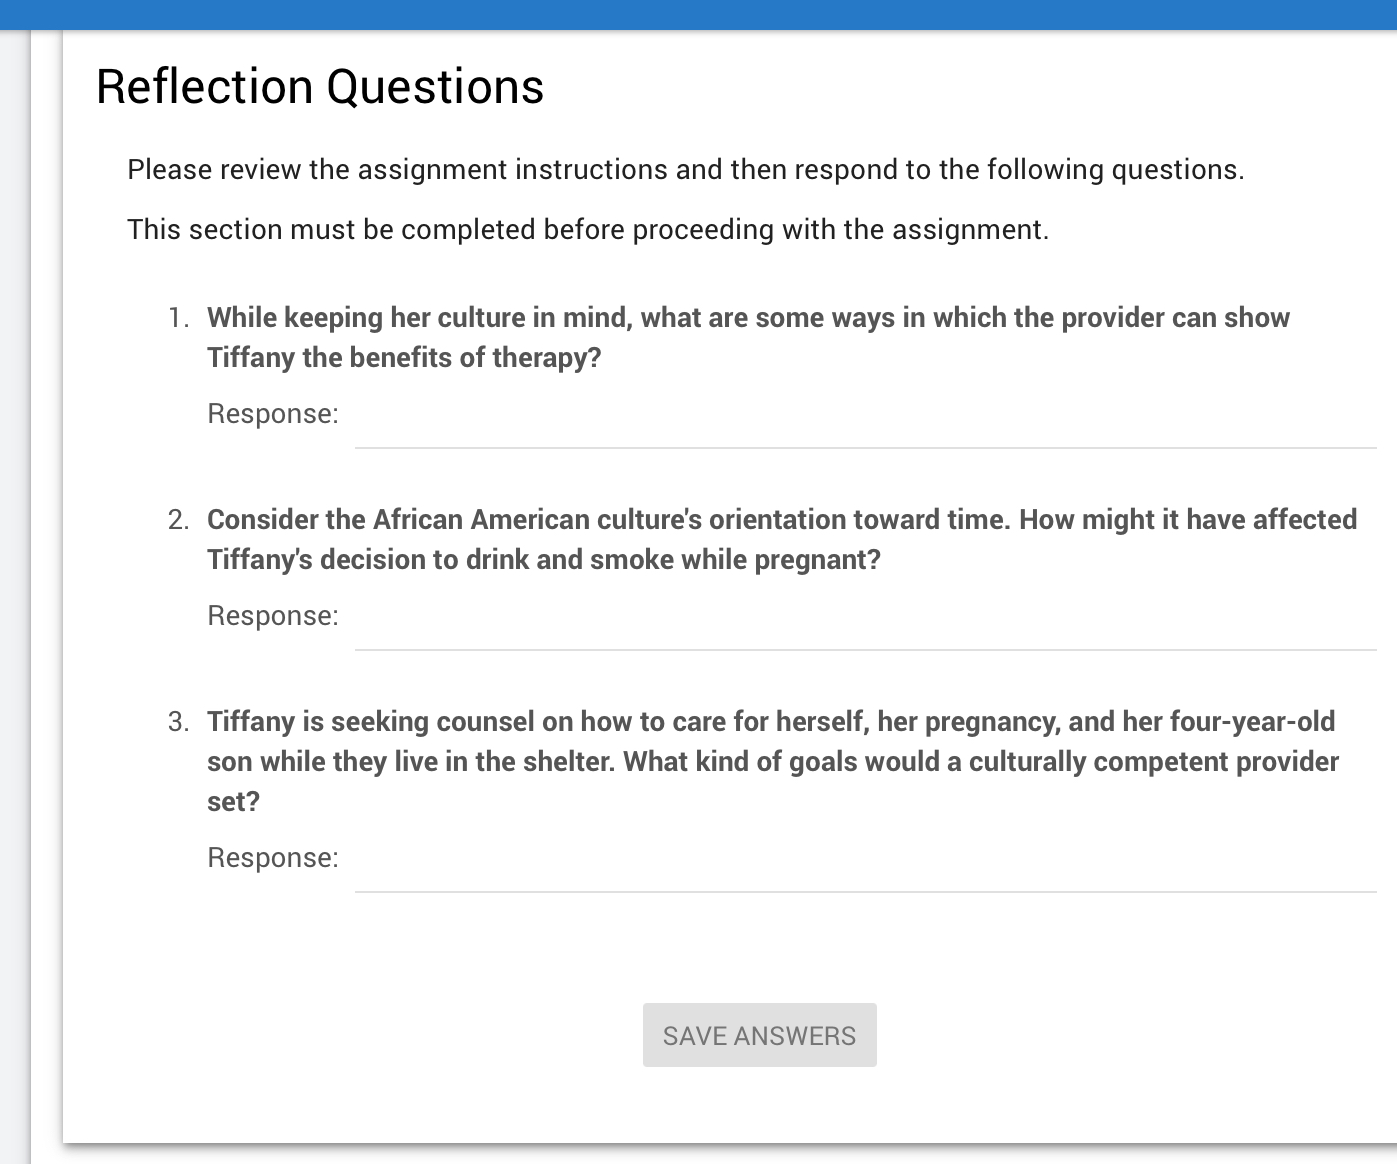Click the assignment instructions sentence
1397x1164 pixels.
pyautogui.click(x=686, y=170)
